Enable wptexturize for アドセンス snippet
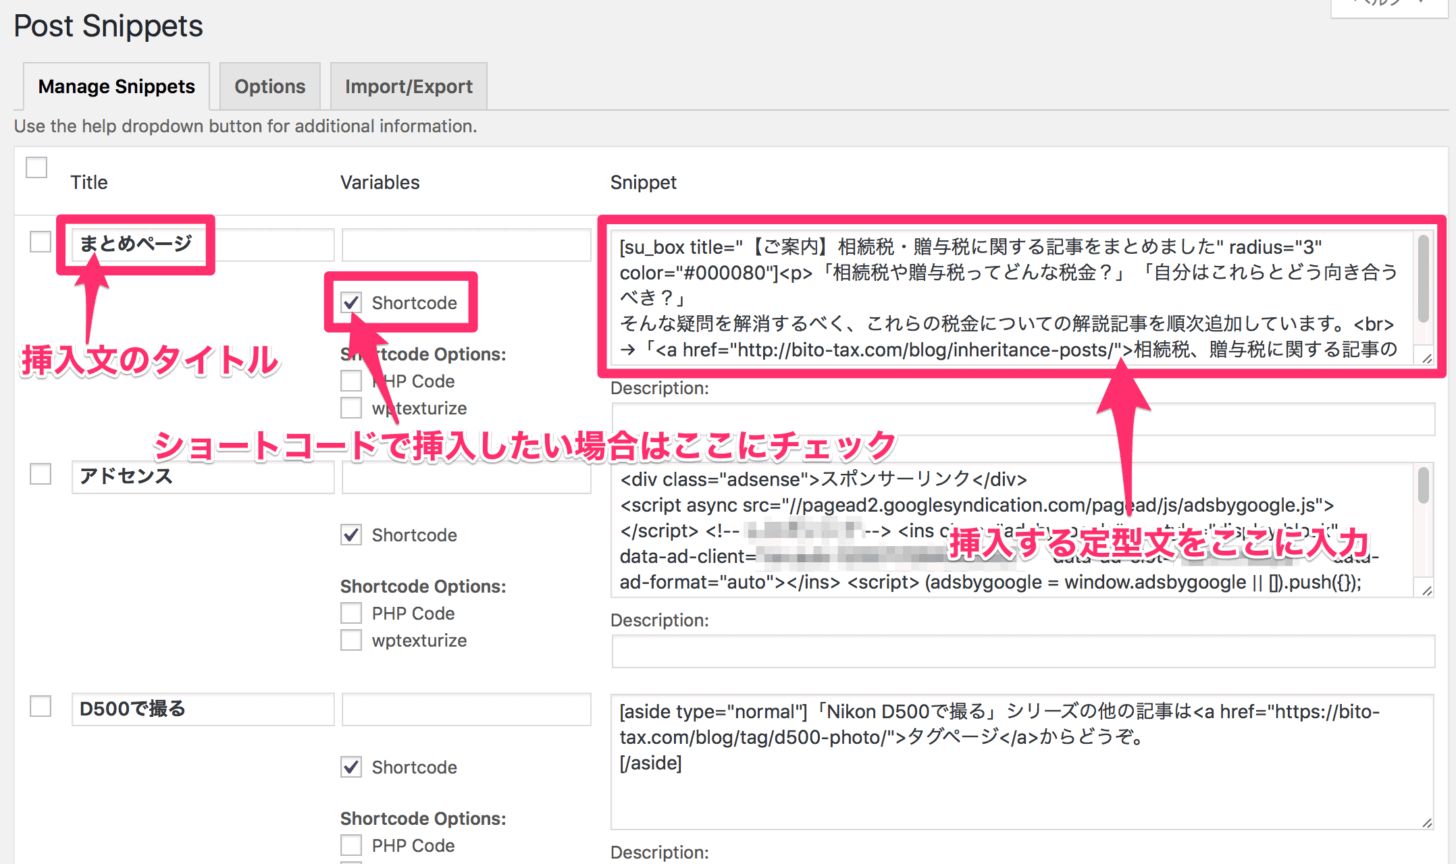This screenshot has width=1456, height=864. pos(351,640)
